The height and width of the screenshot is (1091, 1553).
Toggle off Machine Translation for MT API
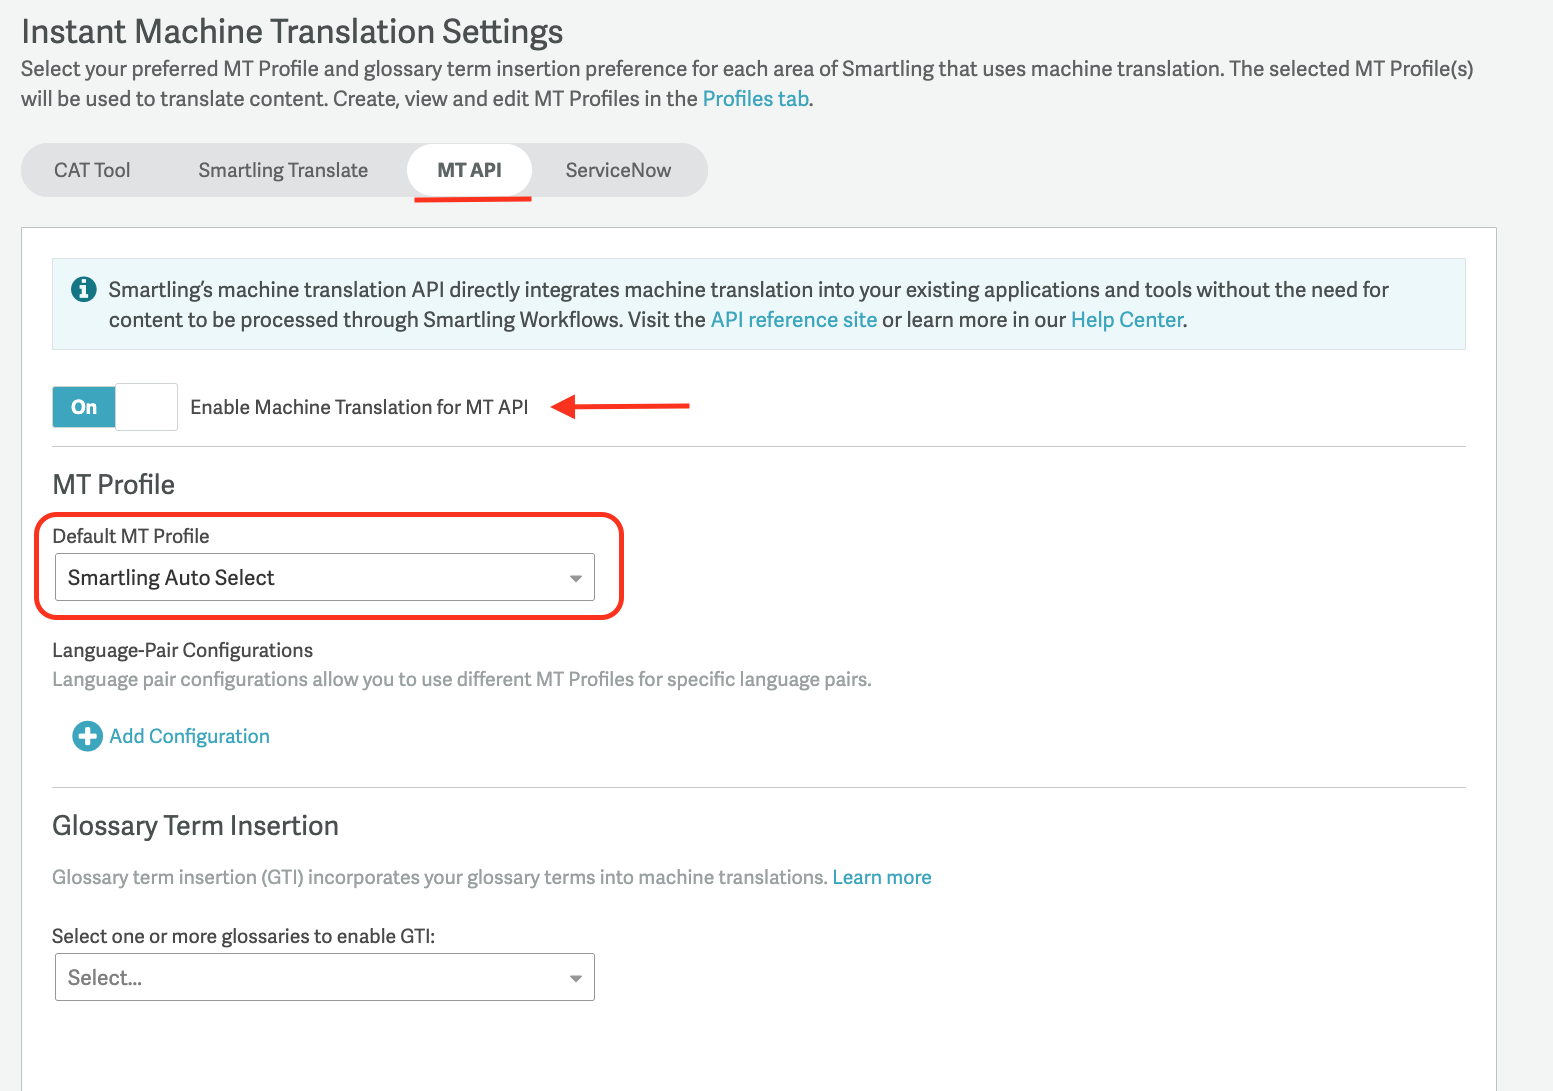[x=114, y=407]
